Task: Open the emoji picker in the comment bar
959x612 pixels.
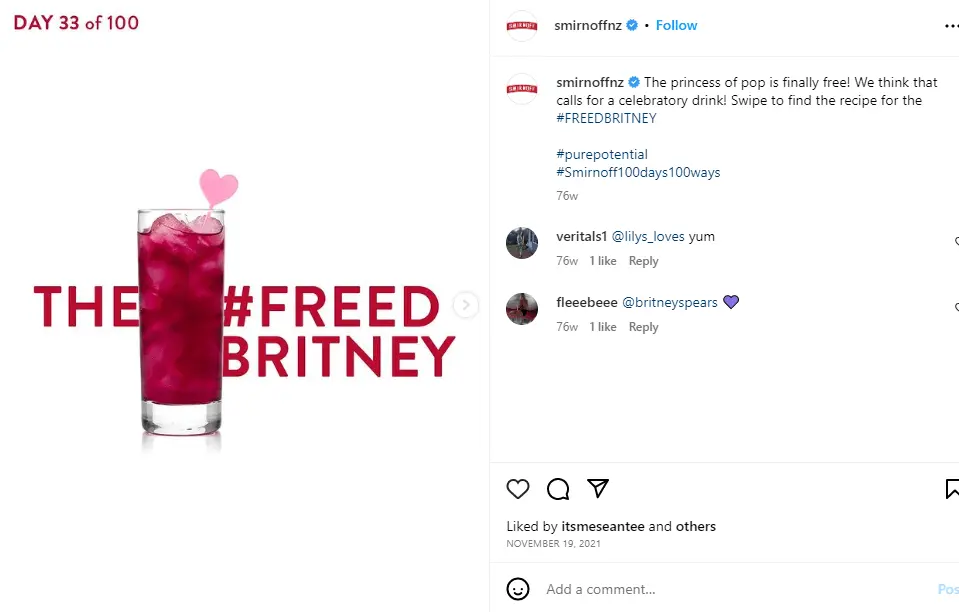Action: 517,589
